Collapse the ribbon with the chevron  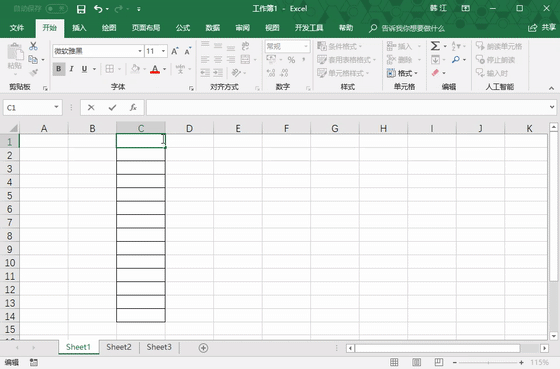coord(551,88)
